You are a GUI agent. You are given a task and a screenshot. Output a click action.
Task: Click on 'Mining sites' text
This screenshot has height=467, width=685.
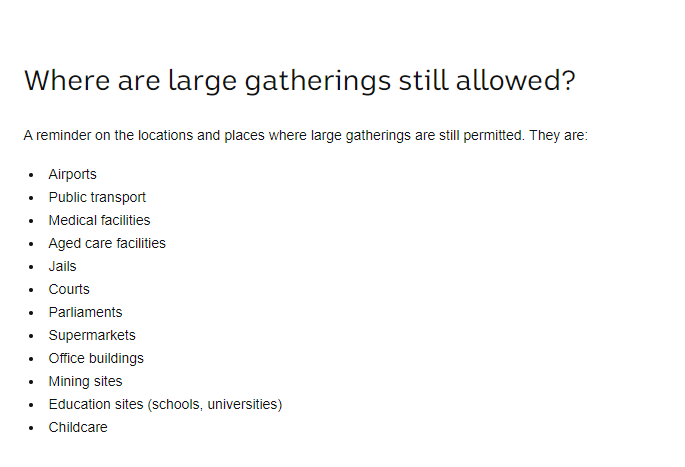point(85,381)
